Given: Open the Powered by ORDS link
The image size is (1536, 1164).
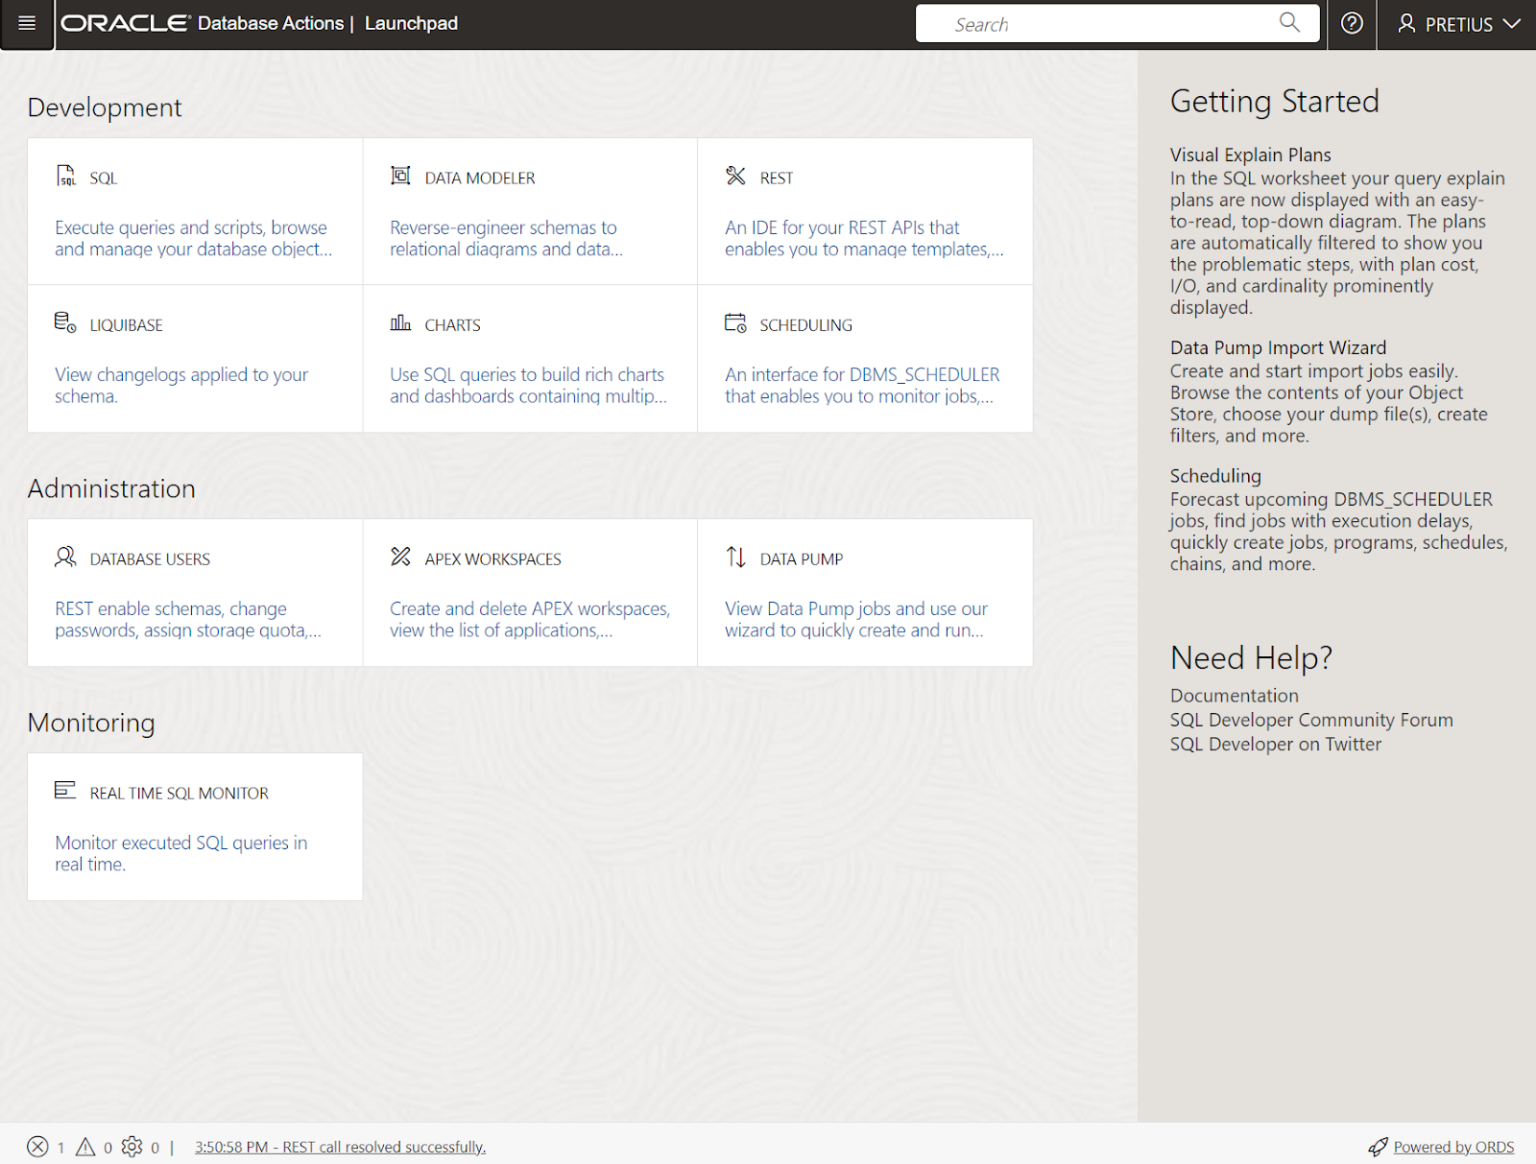Looking at the screenshot, I should 1453,1147.
